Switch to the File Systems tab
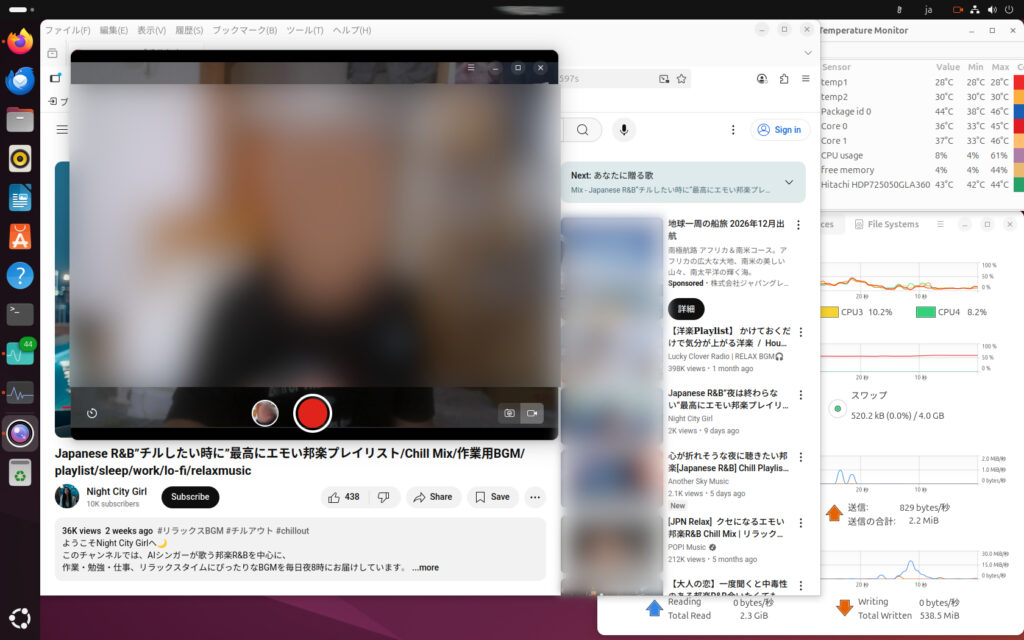1024x640 pixels. pyautogui.click(x=886, y=224)
